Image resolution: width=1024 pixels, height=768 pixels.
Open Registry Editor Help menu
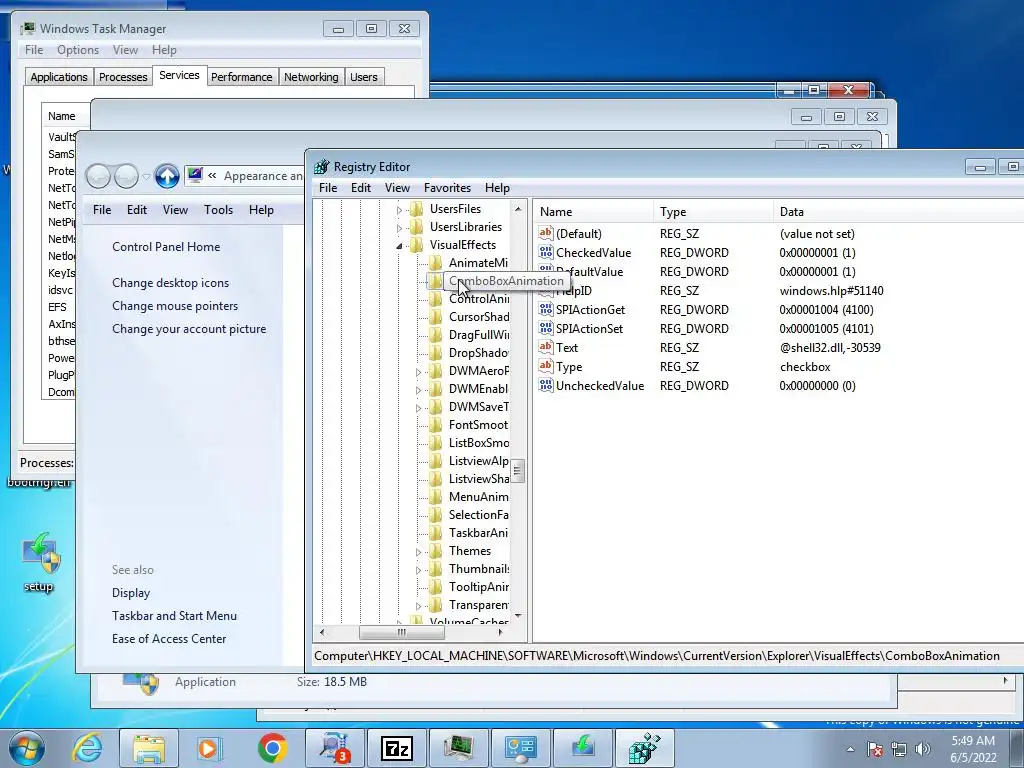tap(497, 187)
